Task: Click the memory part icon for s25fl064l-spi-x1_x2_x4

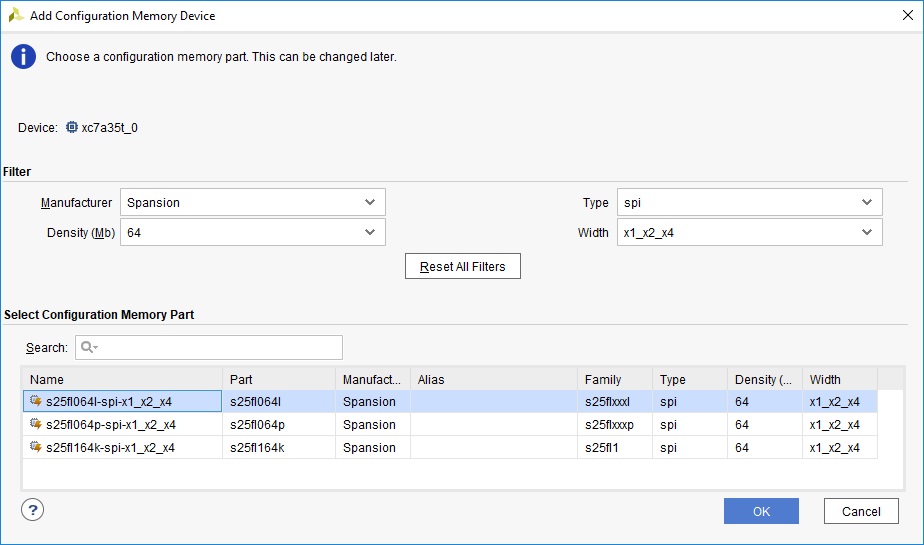Action: pyautogui.click(x=36, y=401)
